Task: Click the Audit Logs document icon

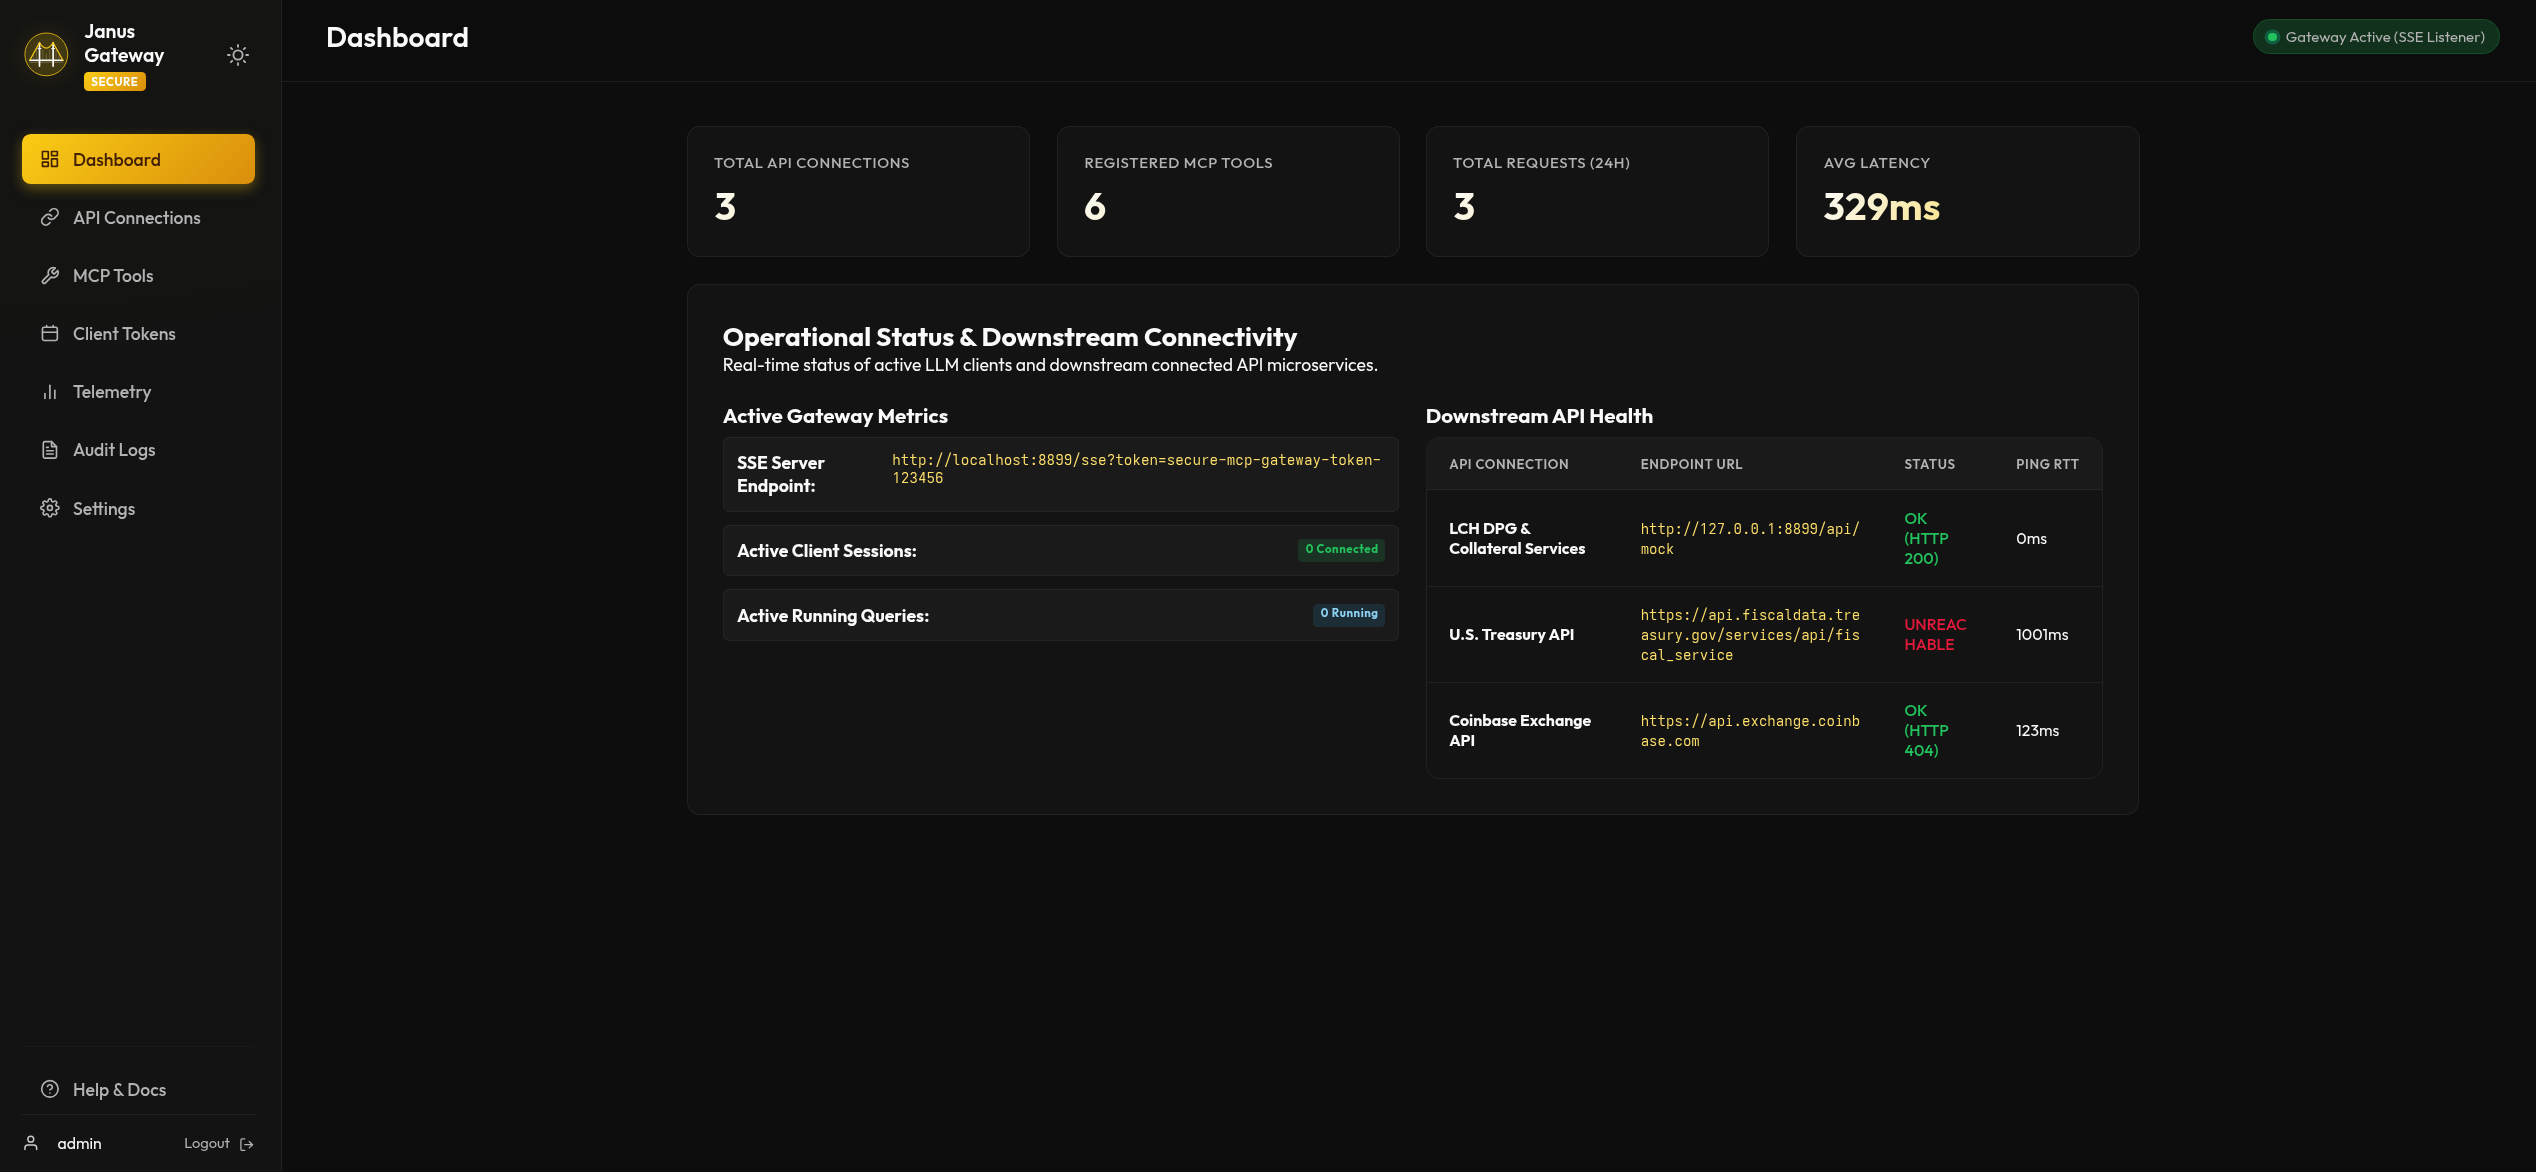Action: [50, 449]
